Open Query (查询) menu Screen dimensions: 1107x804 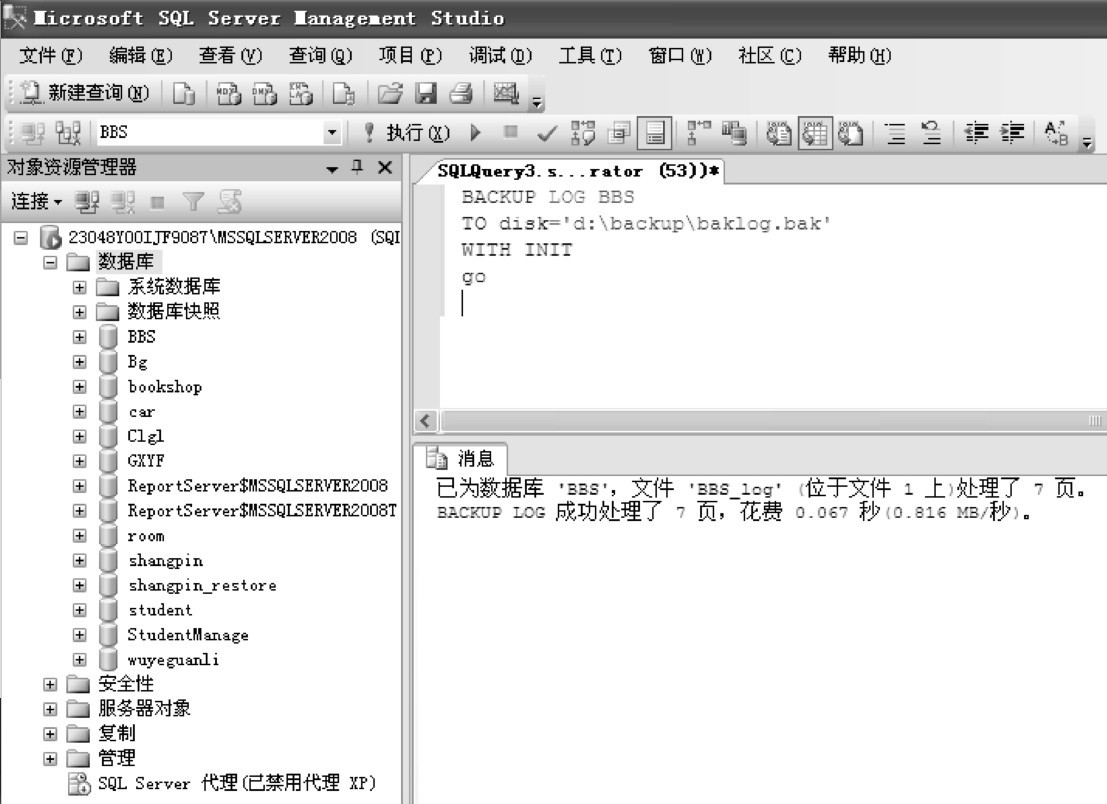[320, 55]
